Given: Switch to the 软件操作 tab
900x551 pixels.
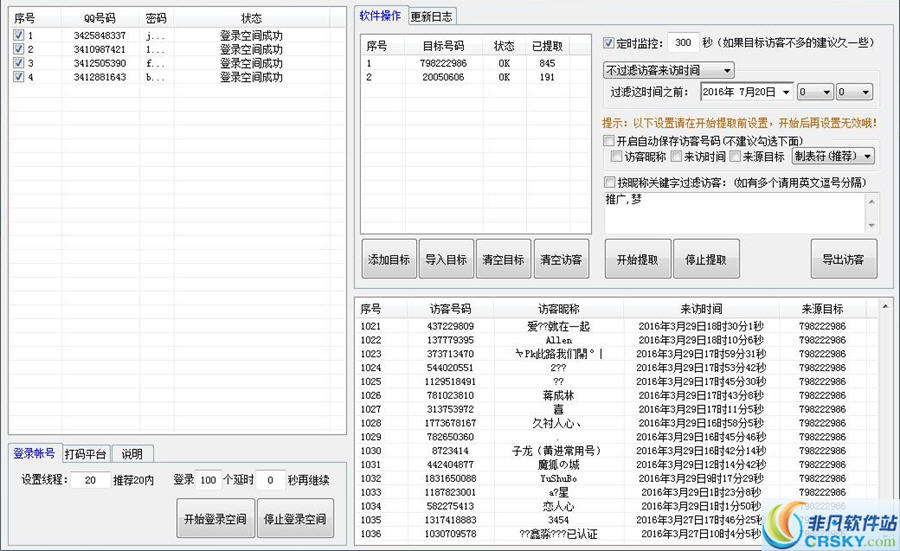Looking at the screenshot, I should coord(380,16).
